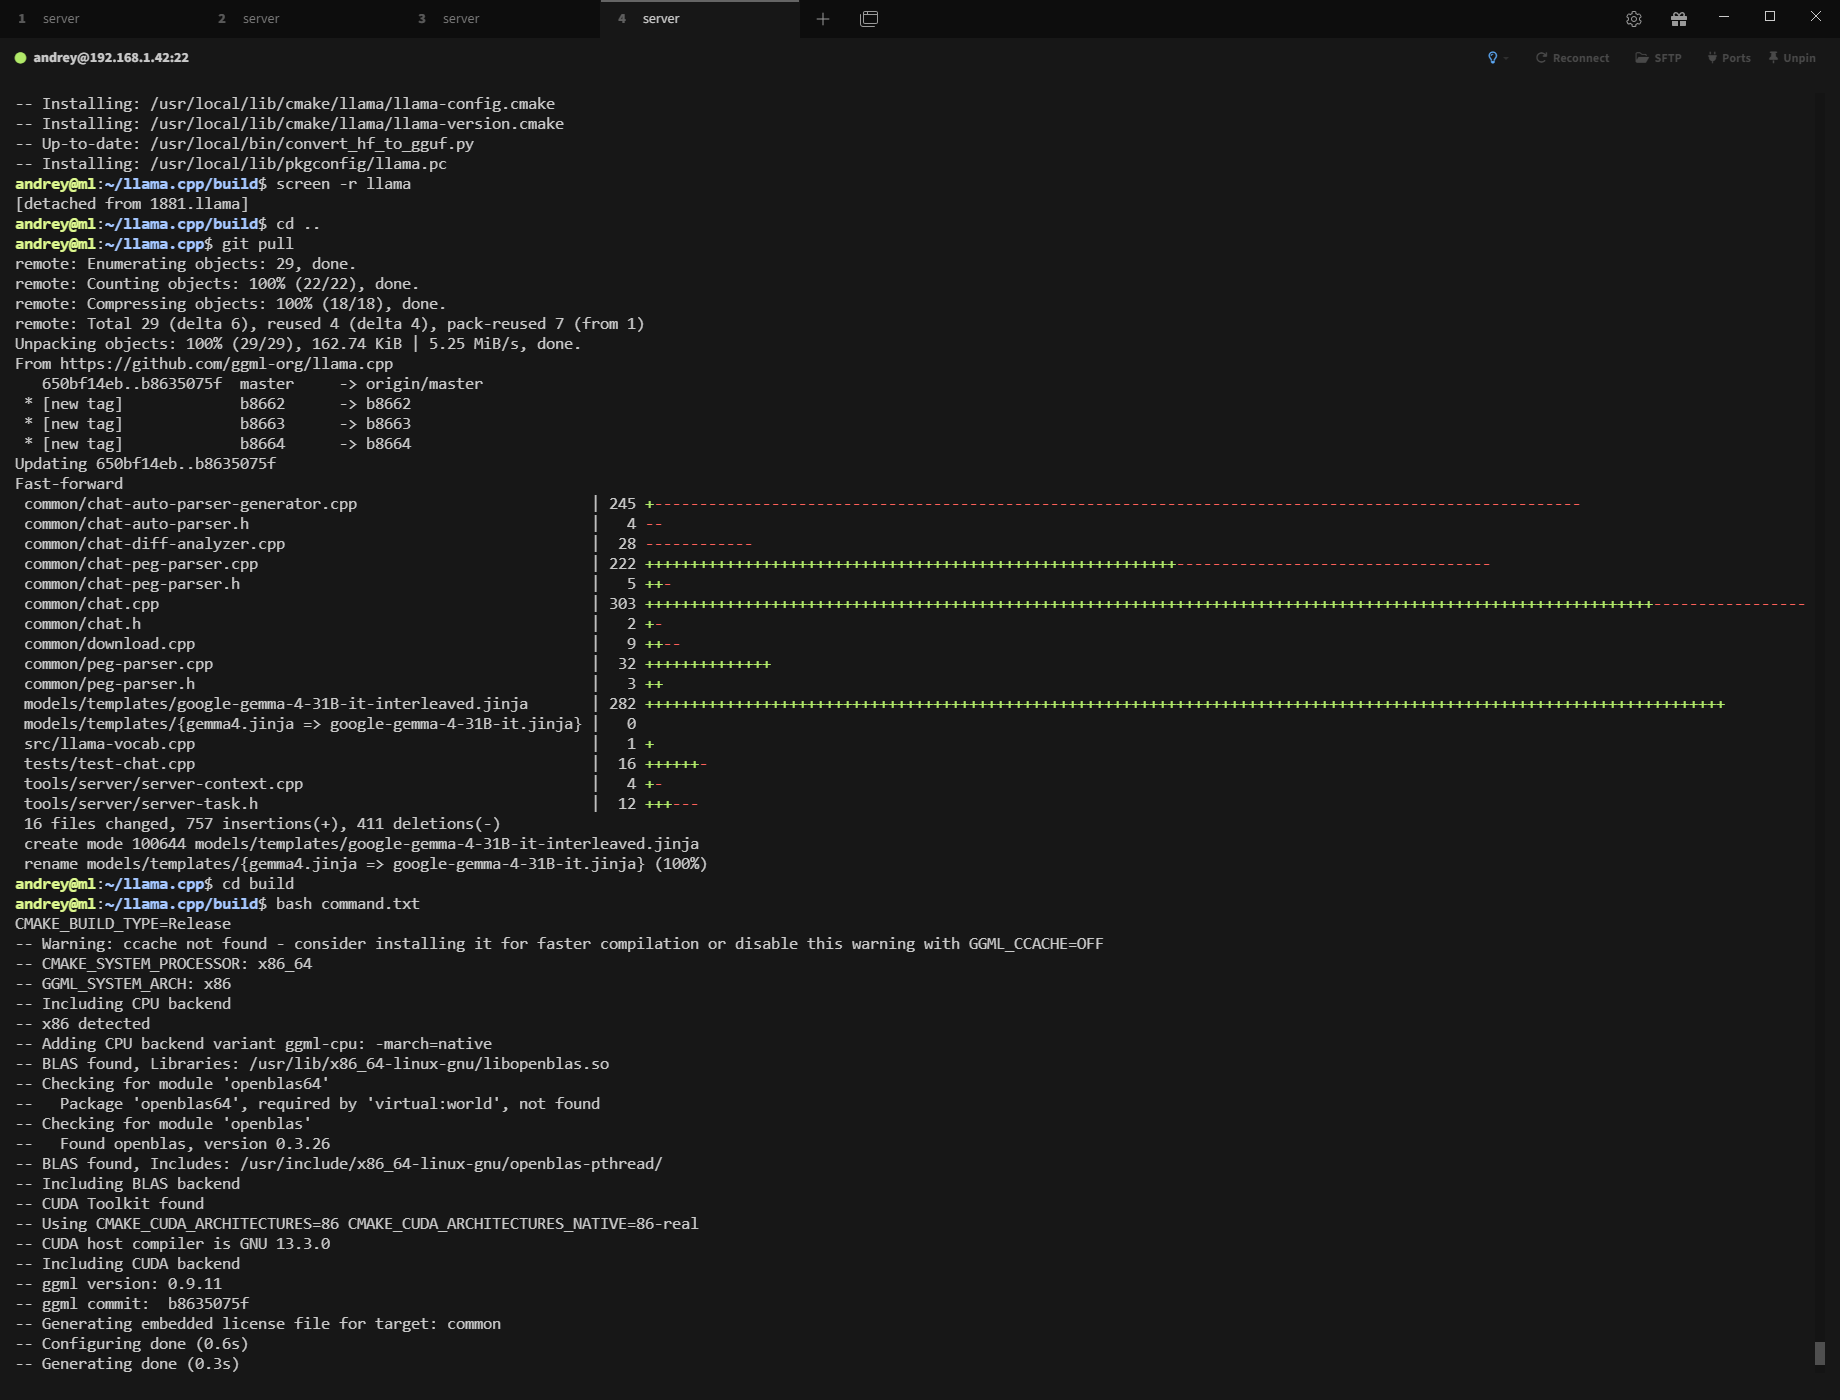Toggle Unpin for the session toolbar

(x=1792, y=58)
